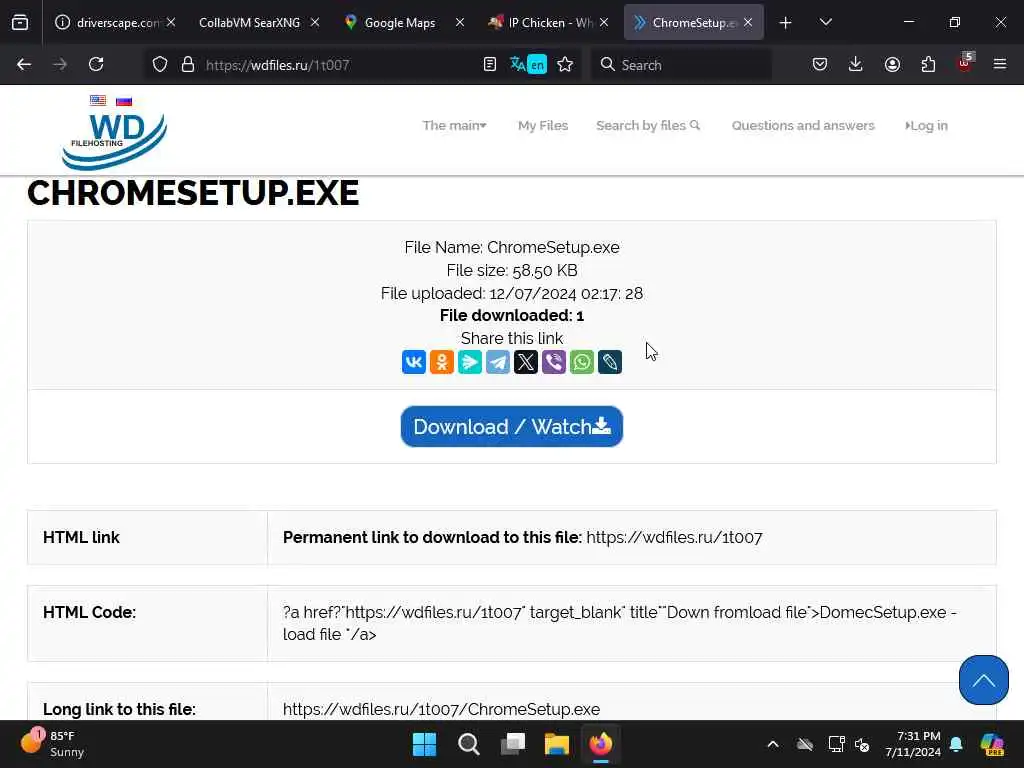Share link via Viber icon
1024x768 pixels.
pos(554,362)
